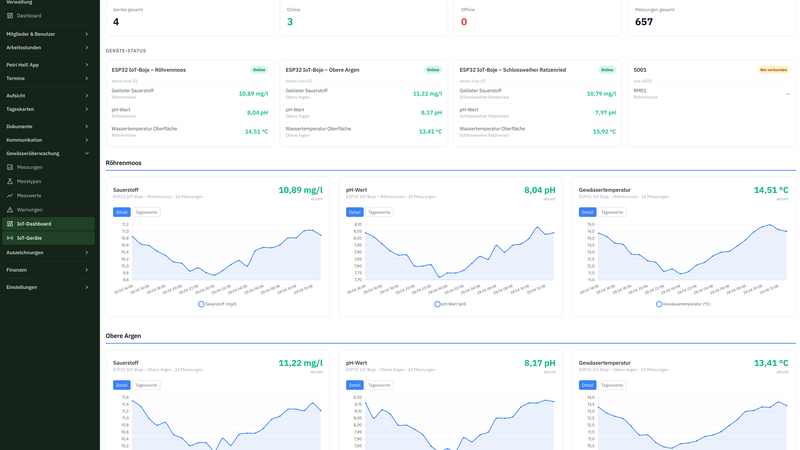Expand Aufzeichnungen menu
Viewport: 800px width, 450px height.
tap(47, 253)
